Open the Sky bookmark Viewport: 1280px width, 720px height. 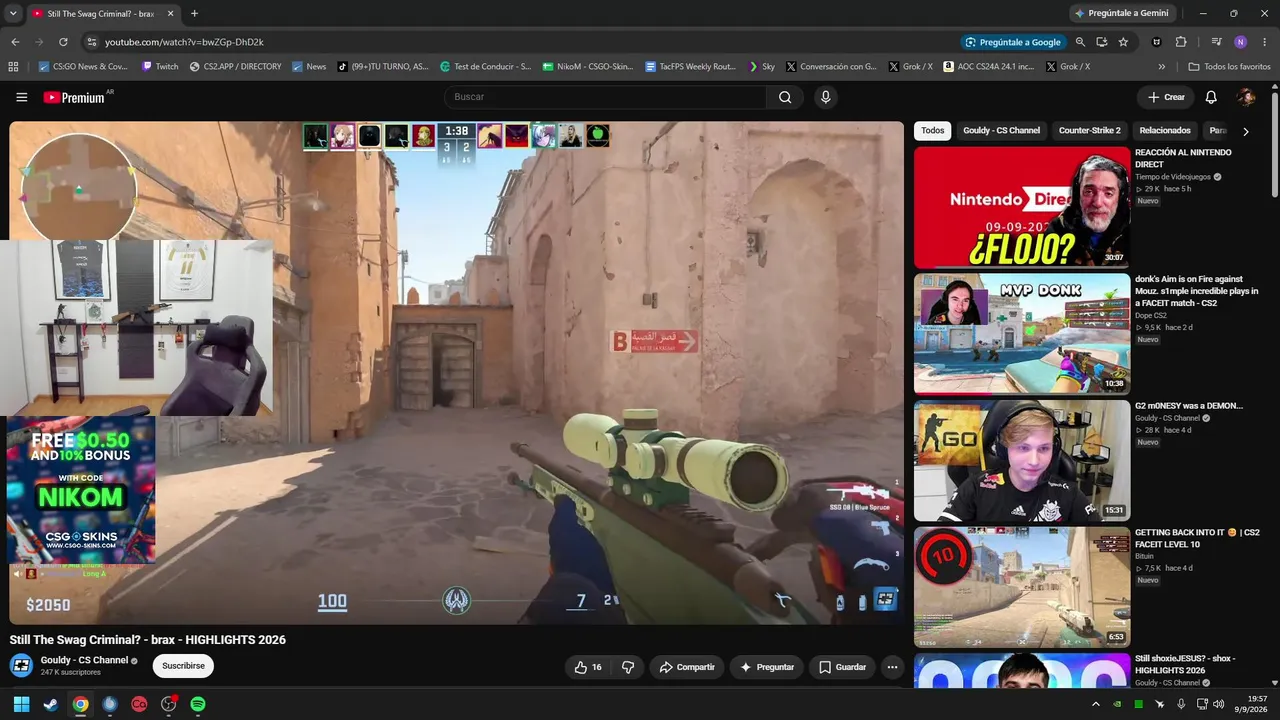761,66
